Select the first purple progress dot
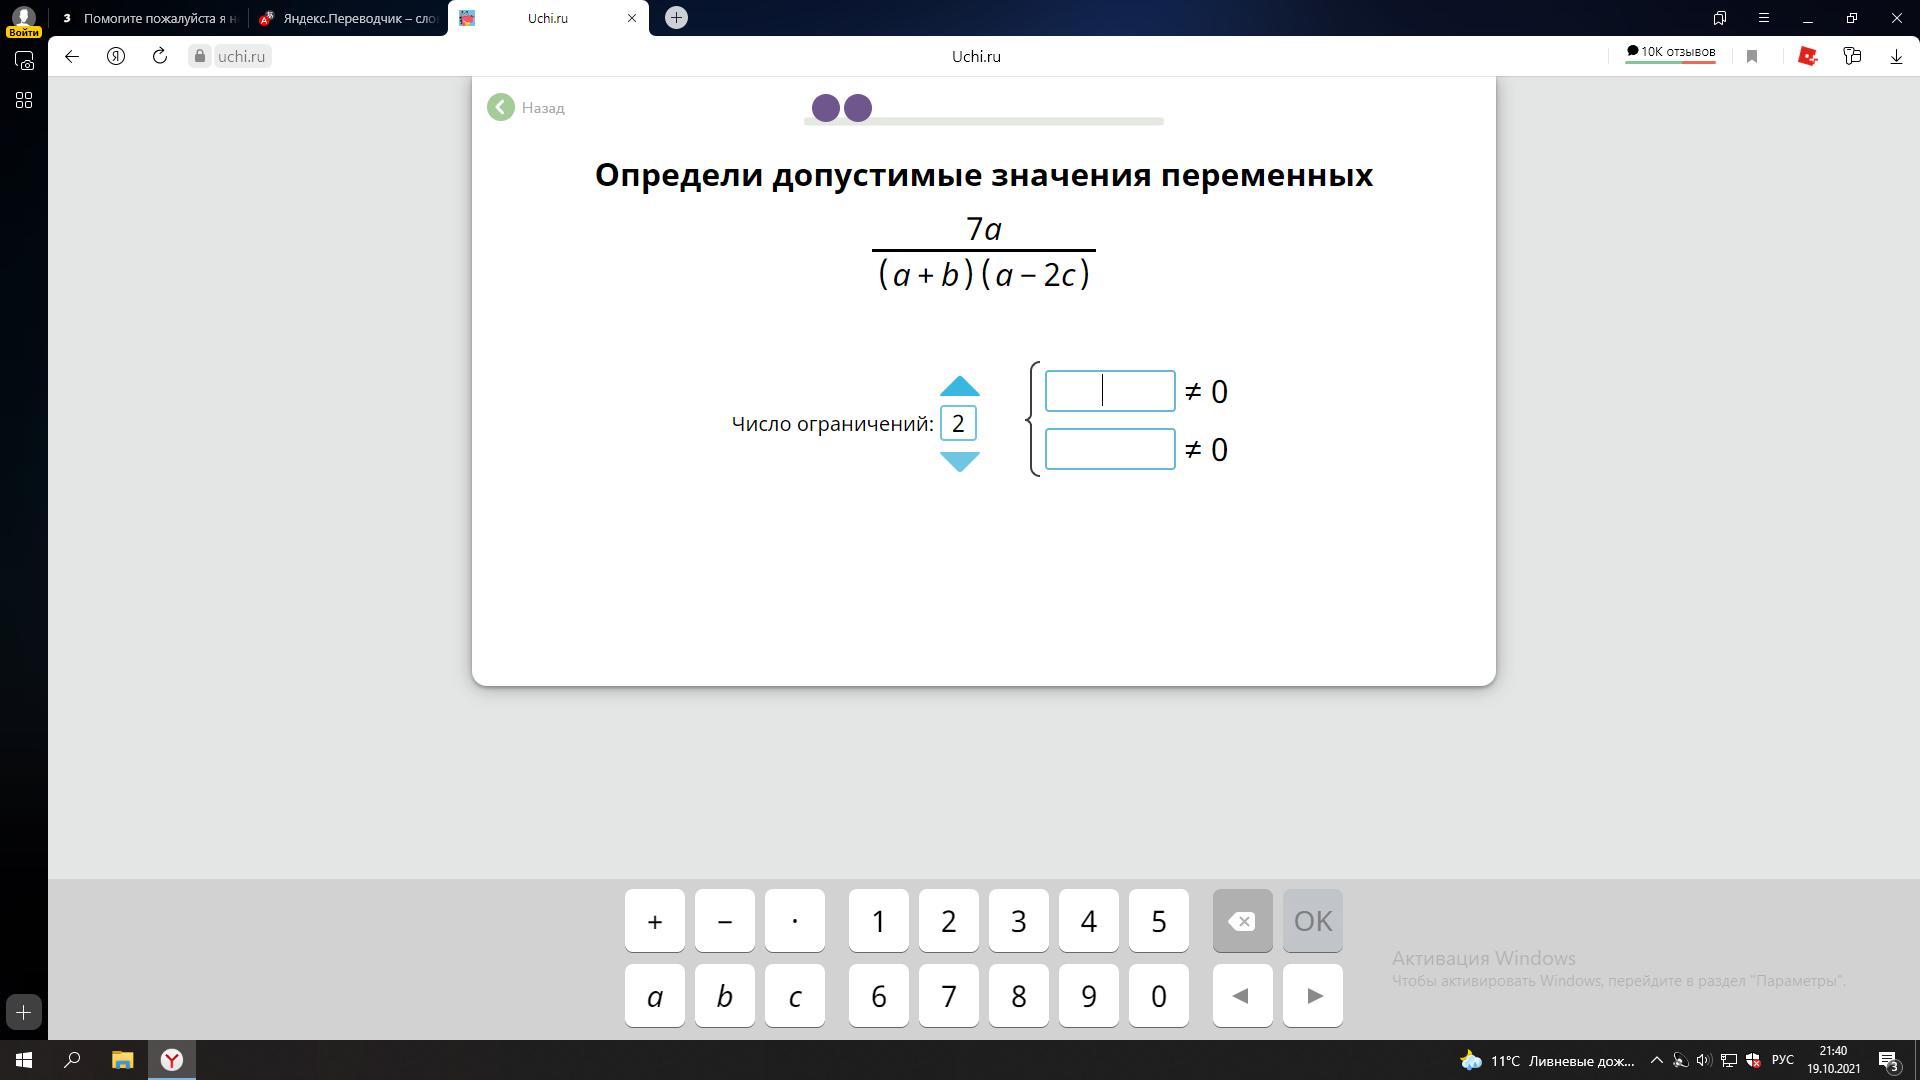 coord(825,108)
